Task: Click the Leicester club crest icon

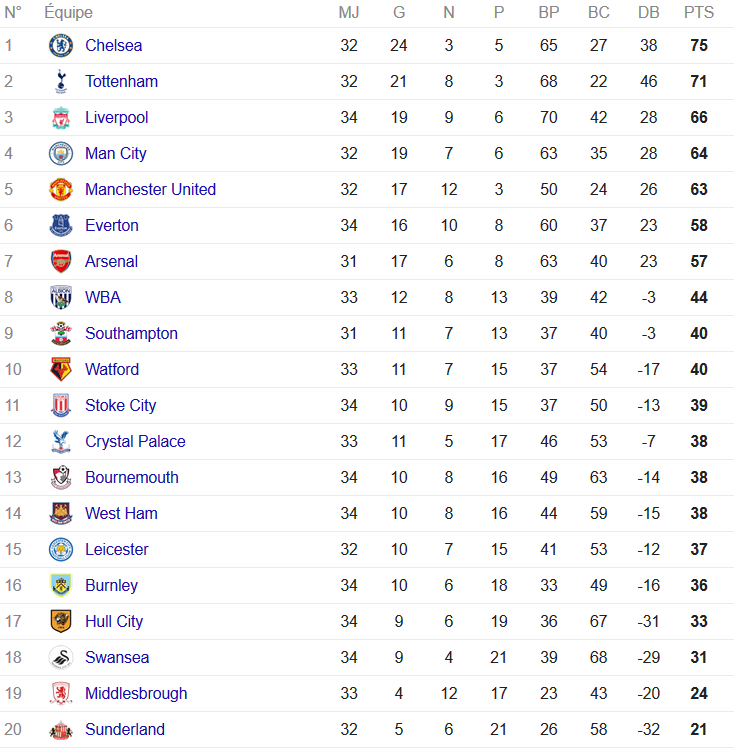Action: coord(61,549)
